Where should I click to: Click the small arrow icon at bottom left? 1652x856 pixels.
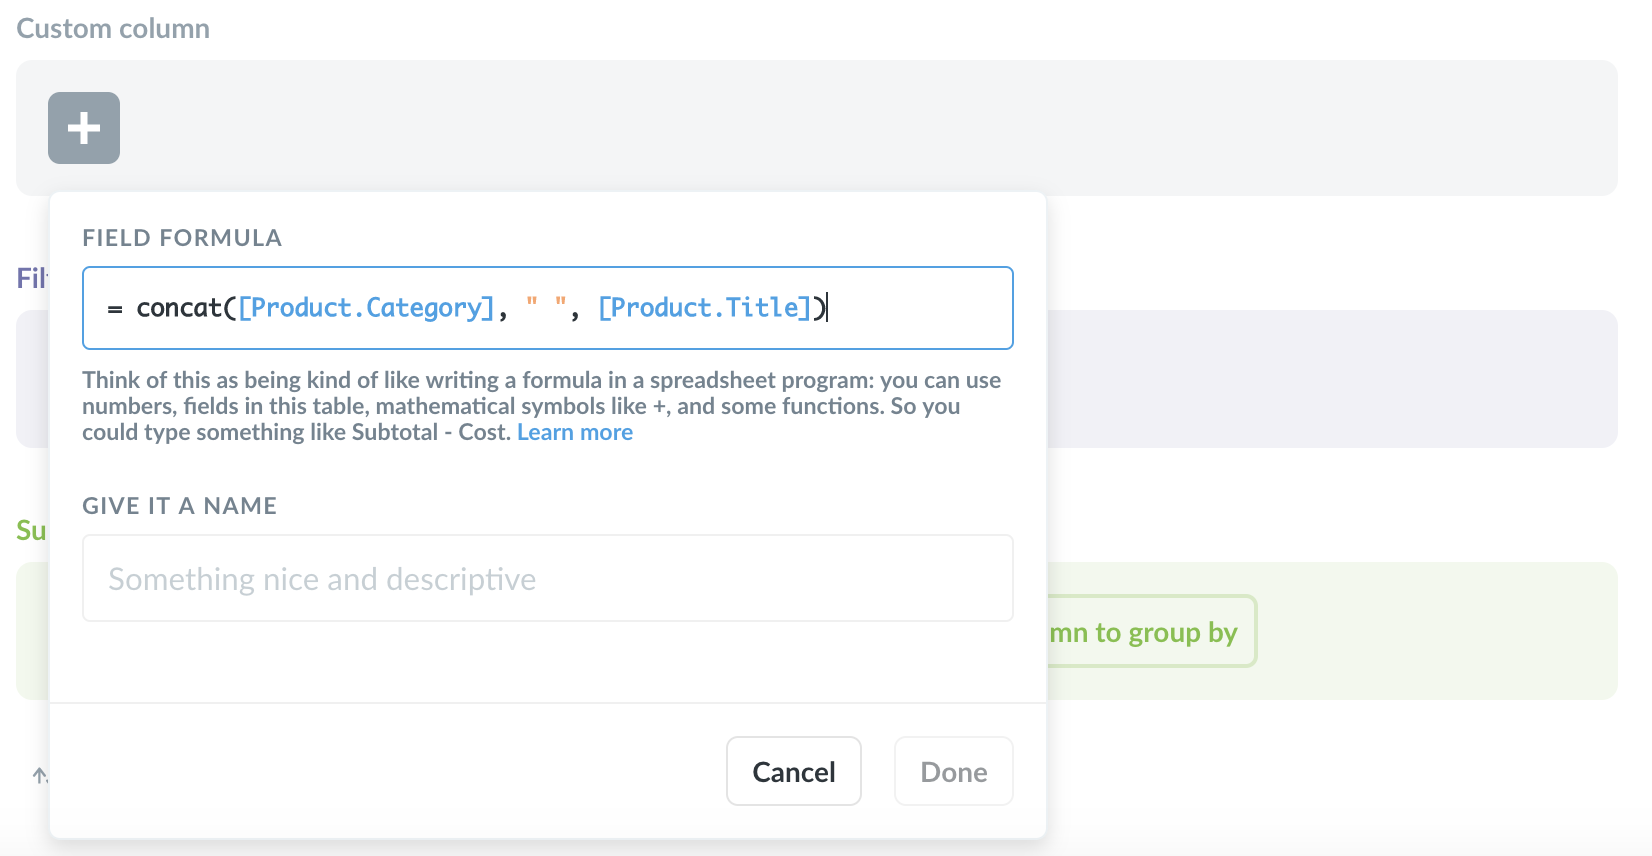pyautogui.click(x=40, y=775)
